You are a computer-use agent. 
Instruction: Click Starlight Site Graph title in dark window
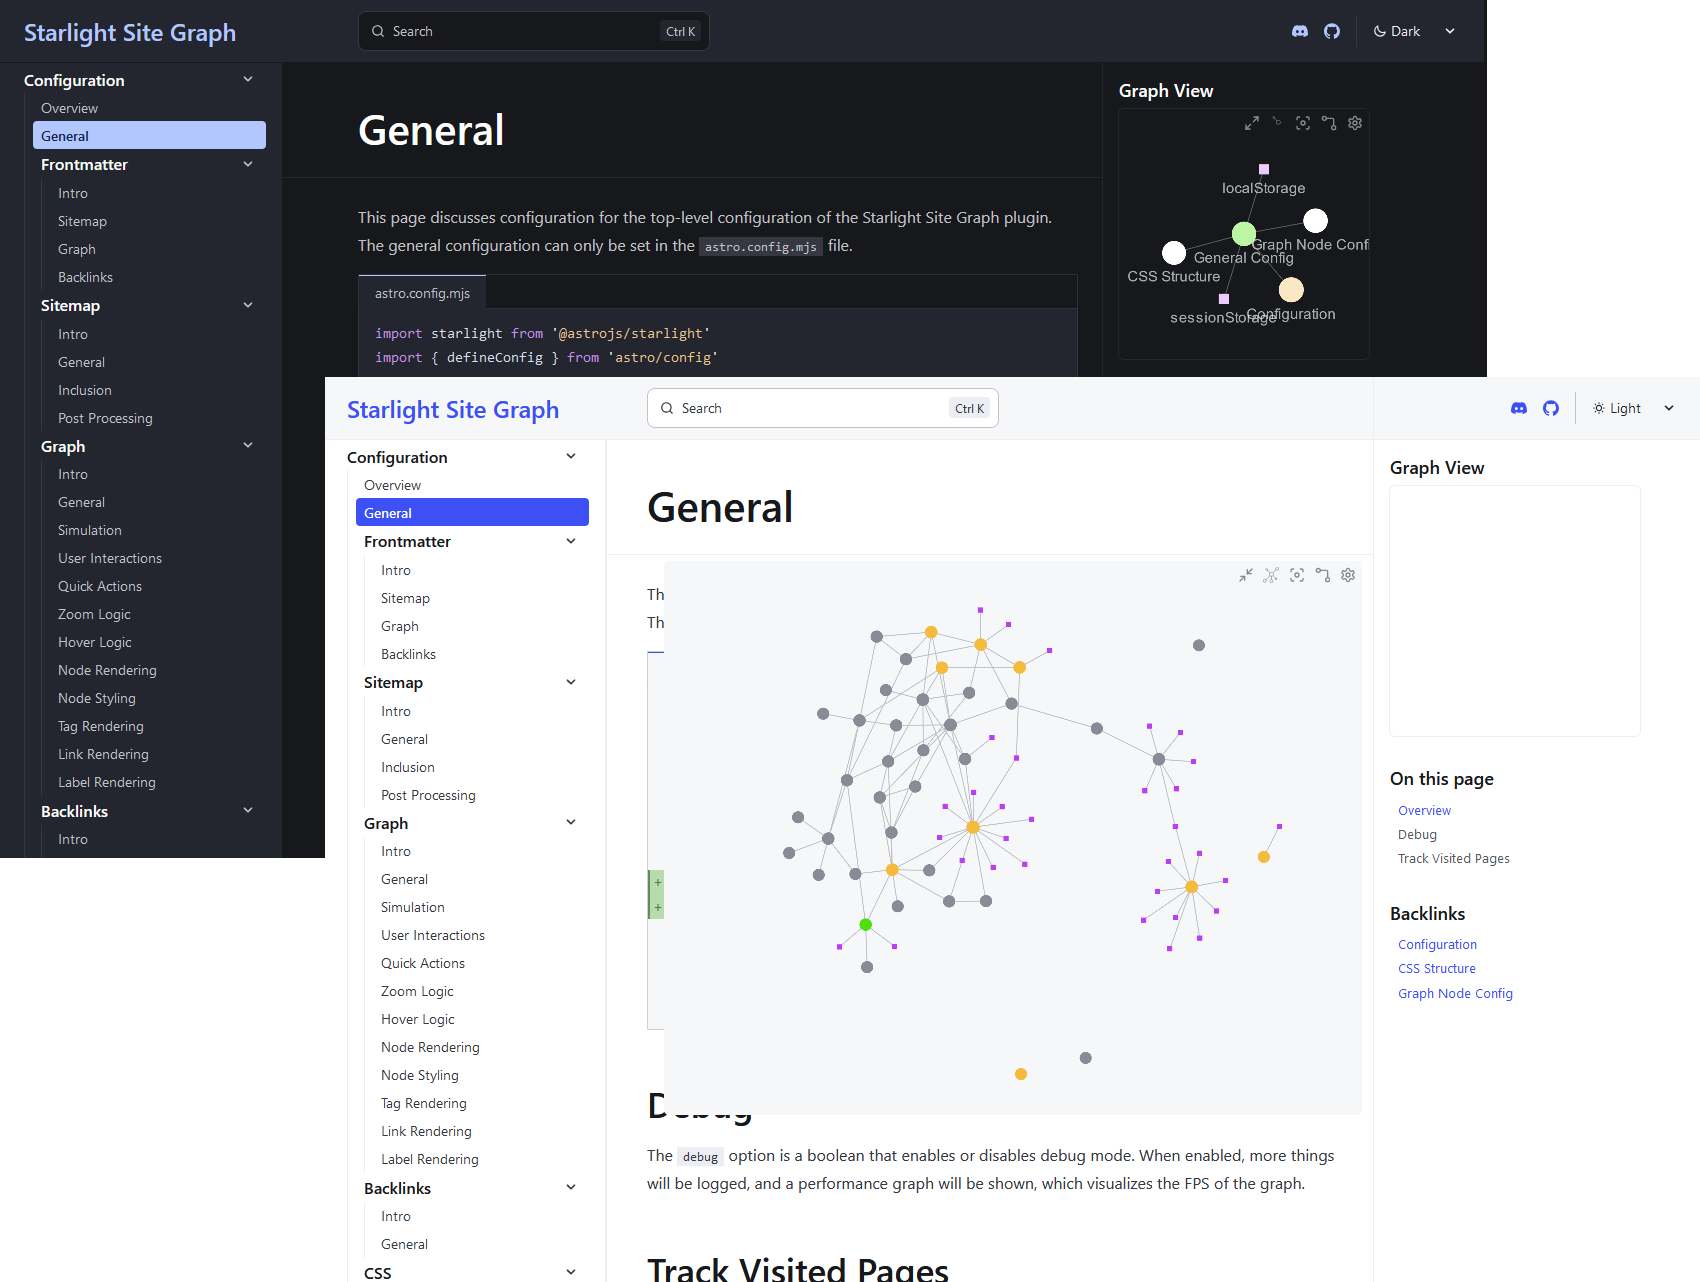pyautogui.click(x=130, y=33)
